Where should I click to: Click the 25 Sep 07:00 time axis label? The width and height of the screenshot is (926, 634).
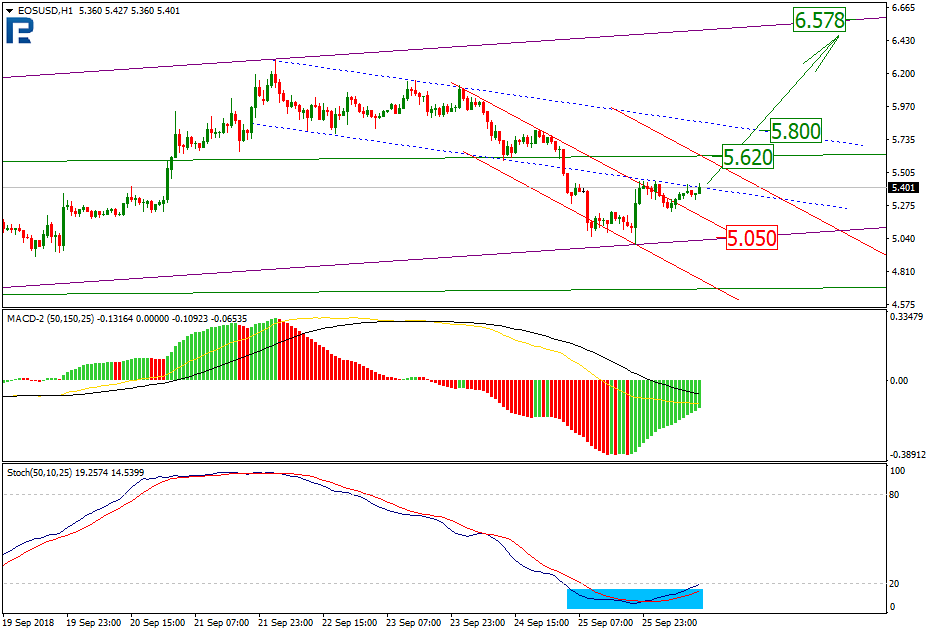click(605, 623)
